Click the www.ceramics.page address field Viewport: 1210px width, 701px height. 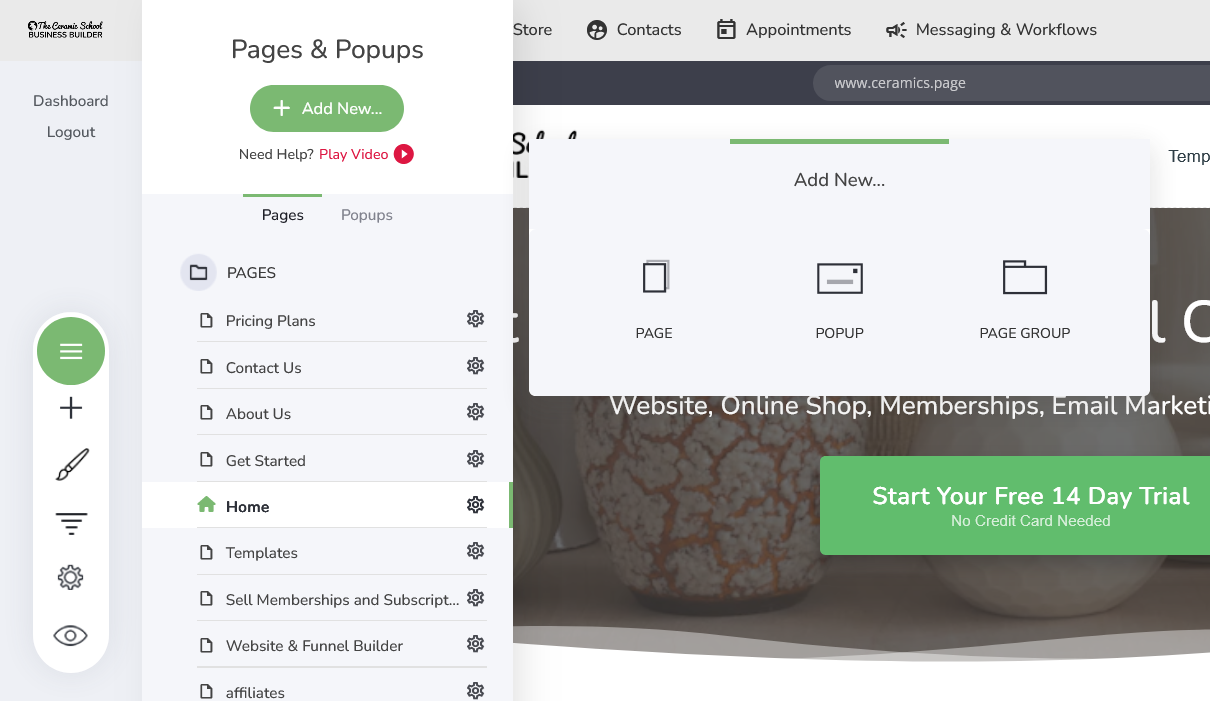pos(1011,83)
